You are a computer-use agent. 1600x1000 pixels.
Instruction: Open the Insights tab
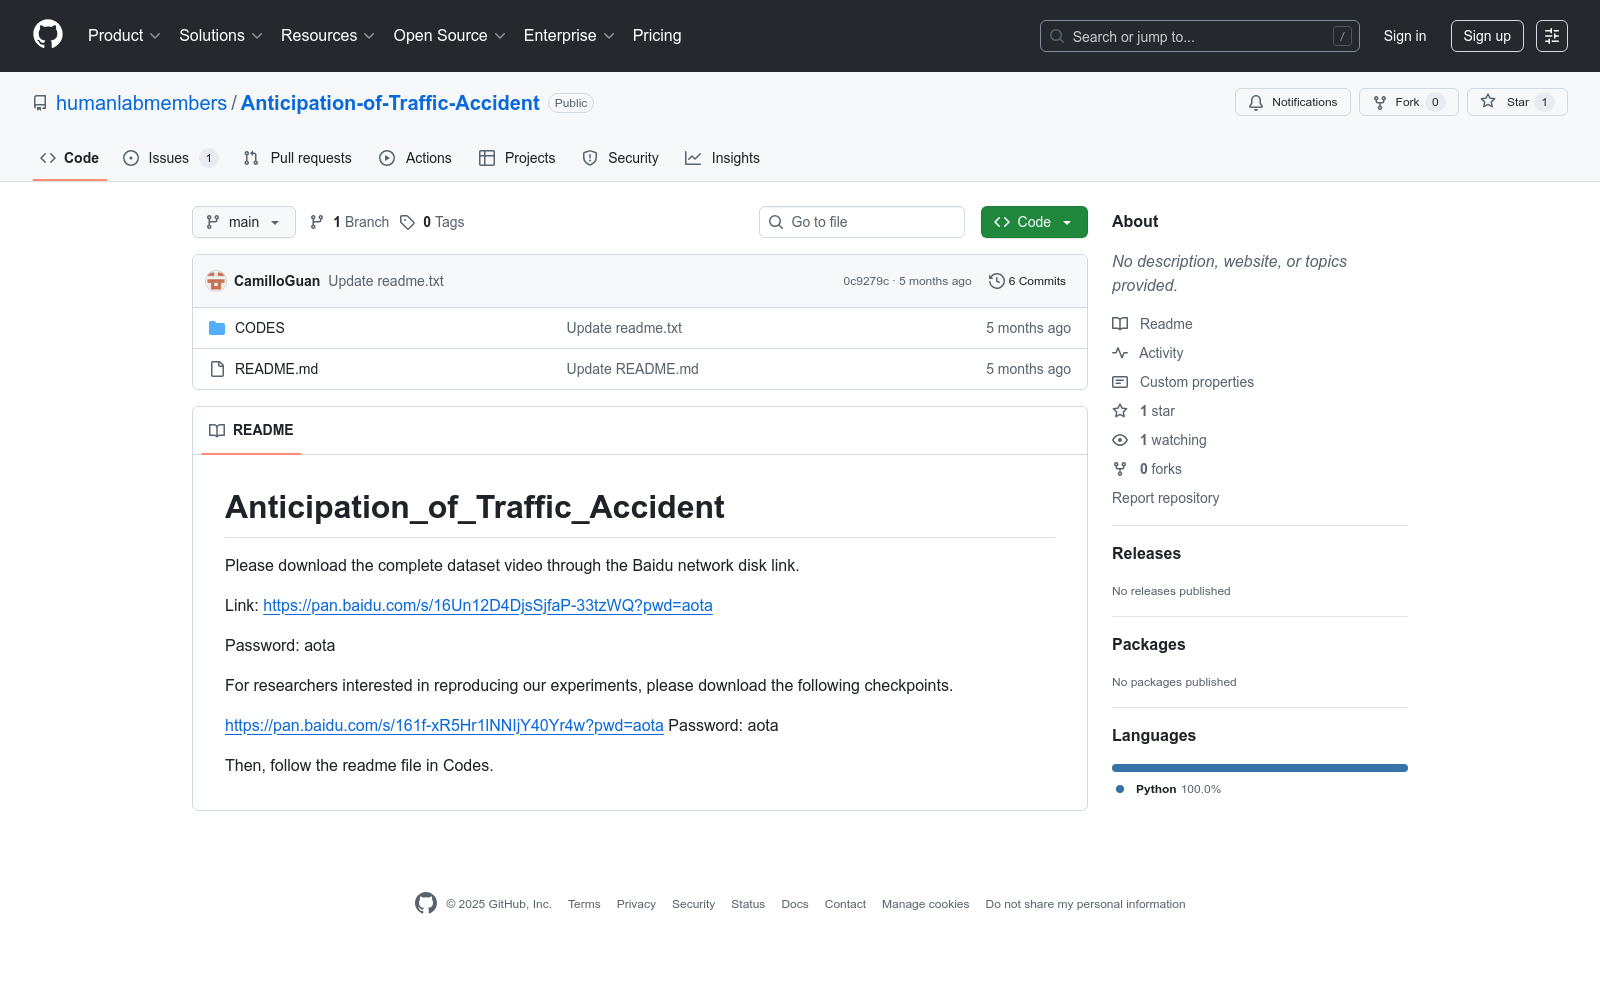[x=722, y=158]
